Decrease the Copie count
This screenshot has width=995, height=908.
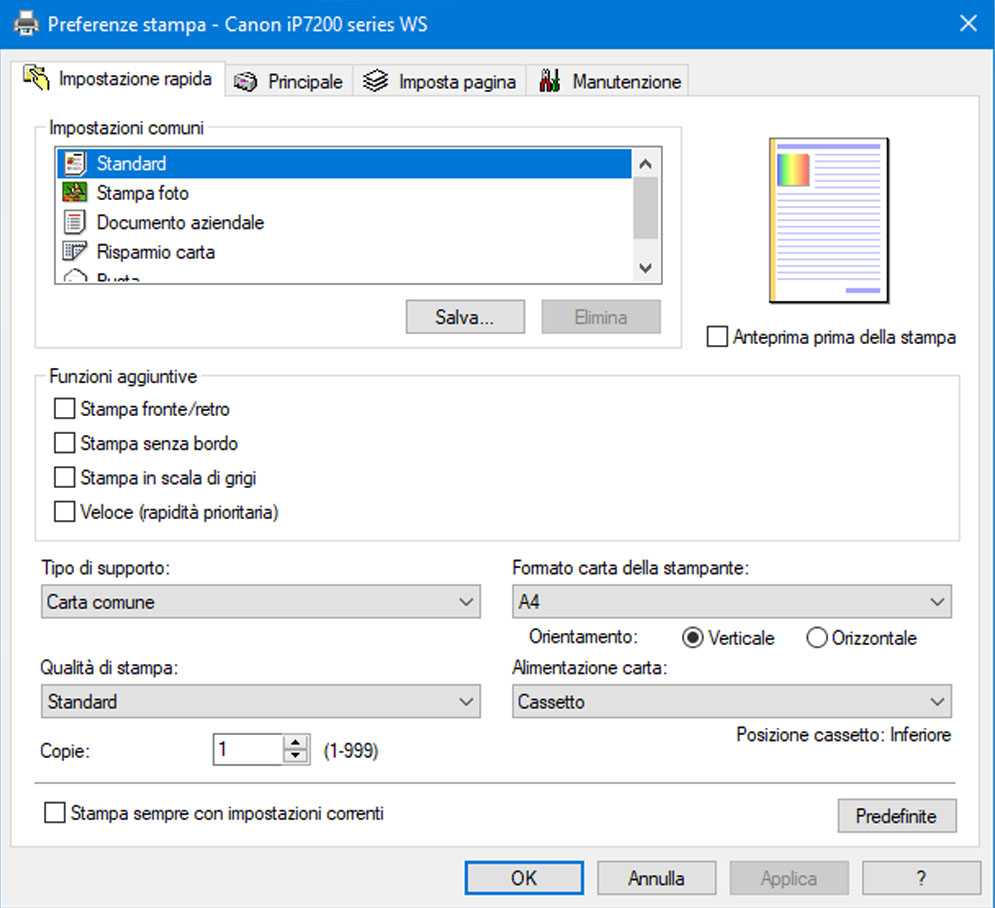pyautogui.click(x=295, y=756)
